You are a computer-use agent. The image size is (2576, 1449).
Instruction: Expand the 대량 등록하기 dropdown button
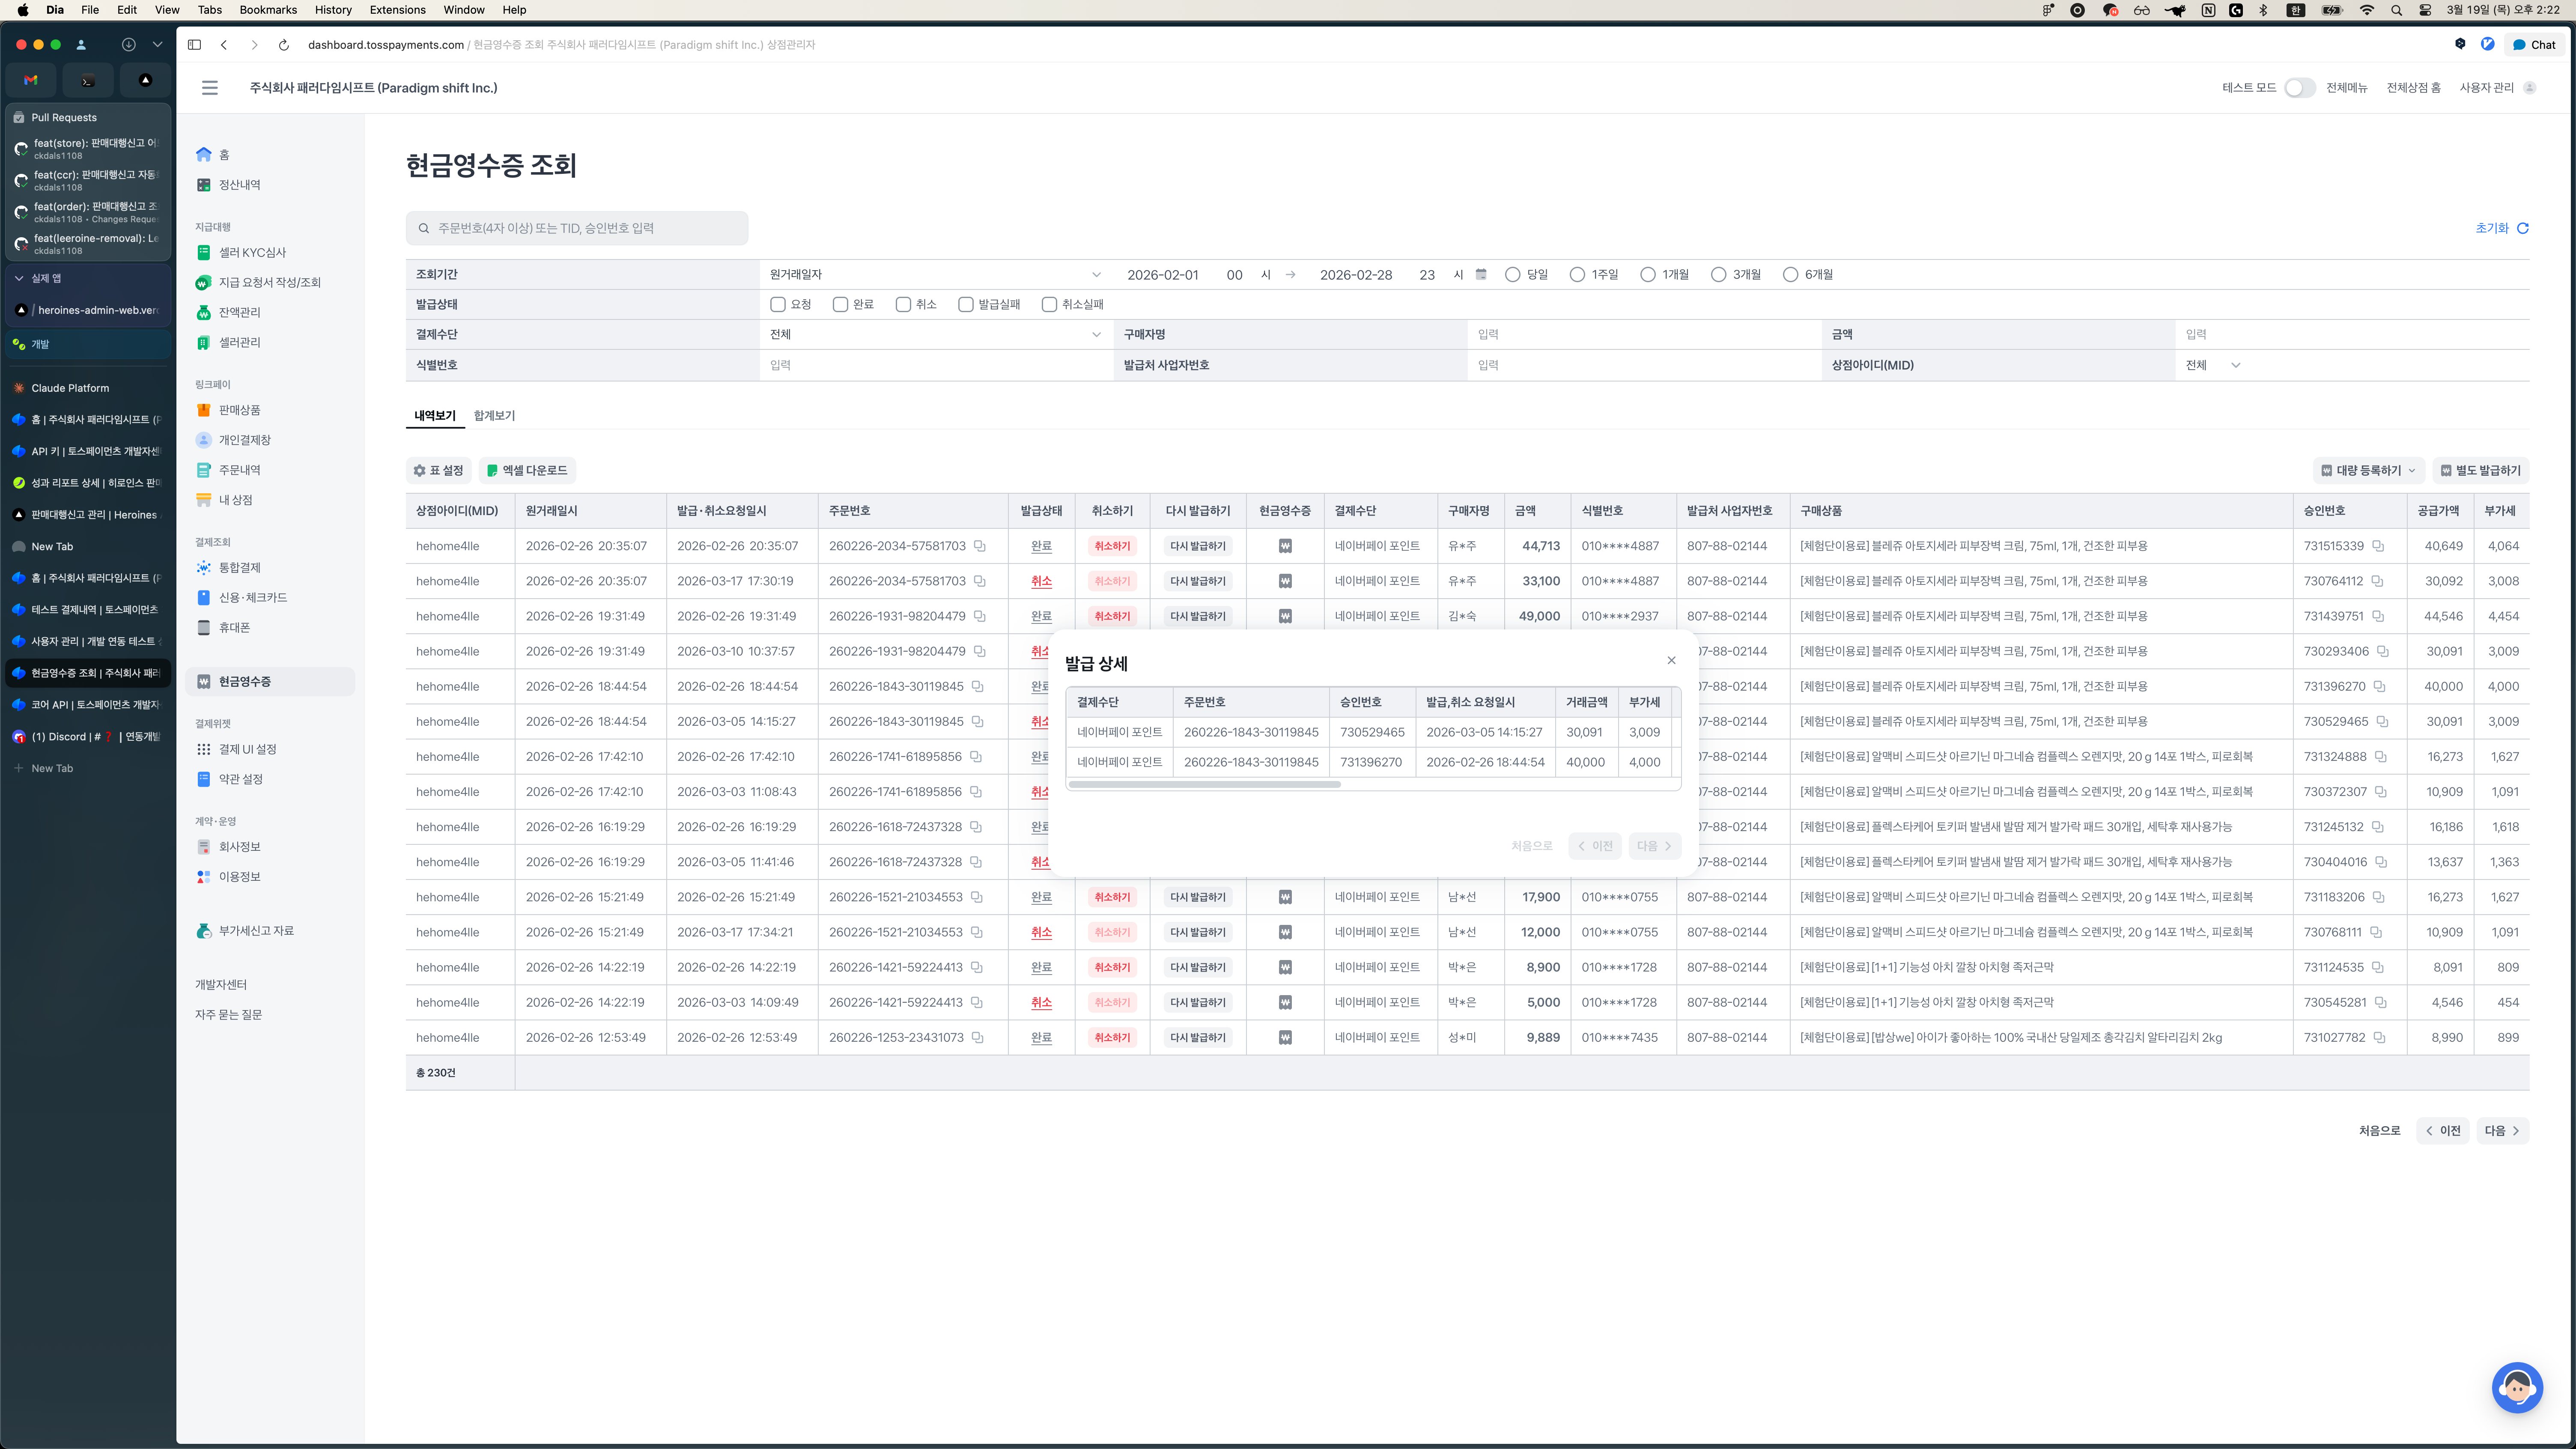[x=2367, y=470]
